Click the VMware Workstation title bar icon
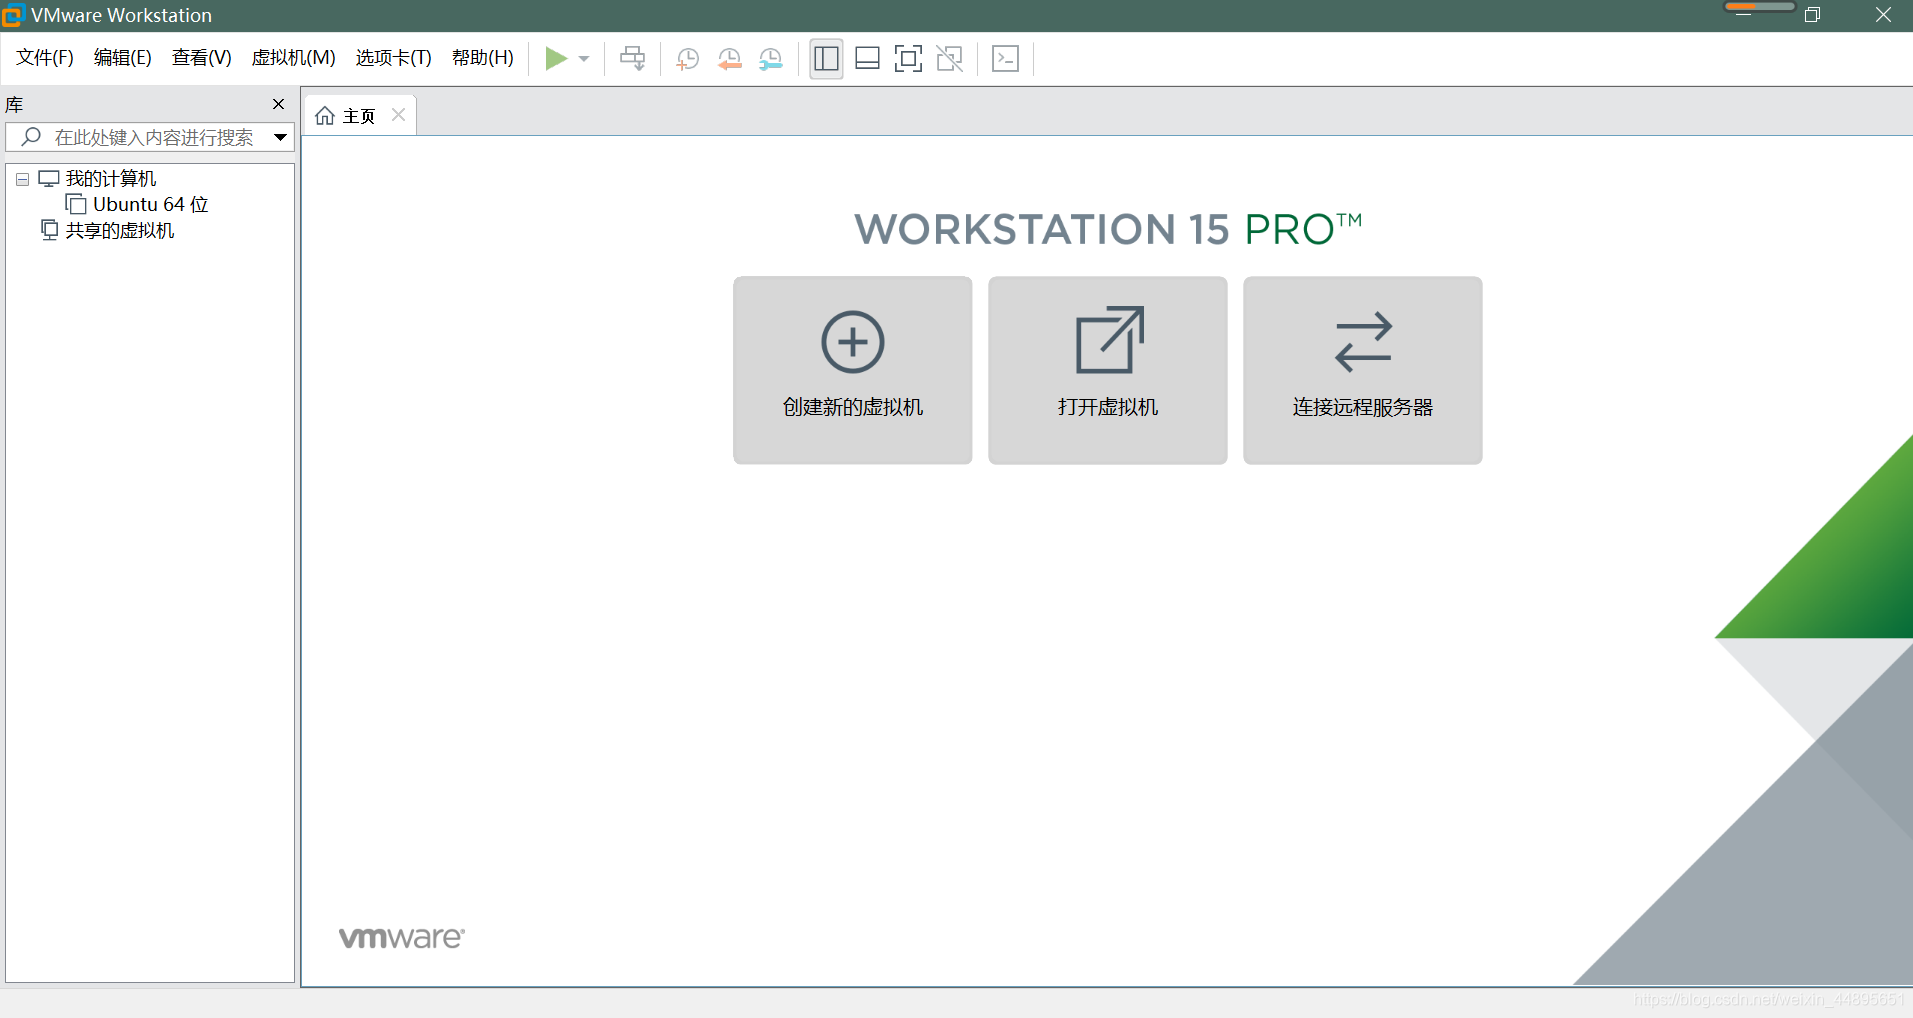Image resolution: width=1913 pixels, height=1018 pixels. 12,15
